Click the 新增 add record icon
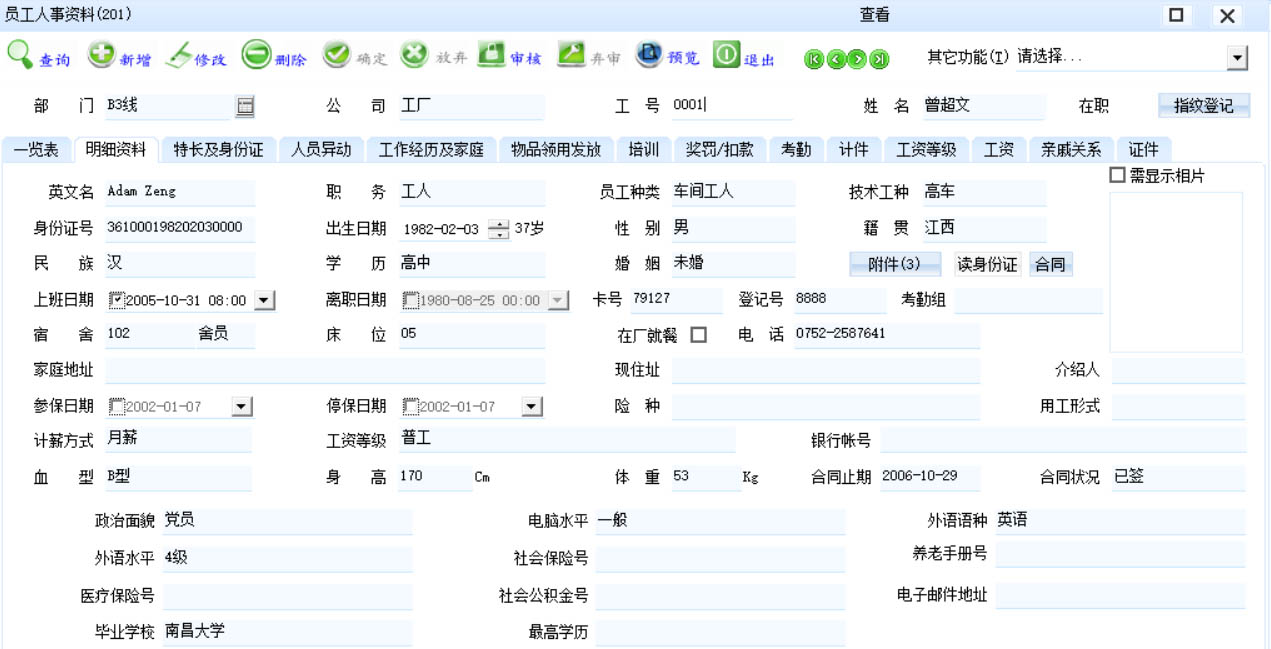This screenshot has height=649, width=1271. pyautogui.click(x=101, y=55)
